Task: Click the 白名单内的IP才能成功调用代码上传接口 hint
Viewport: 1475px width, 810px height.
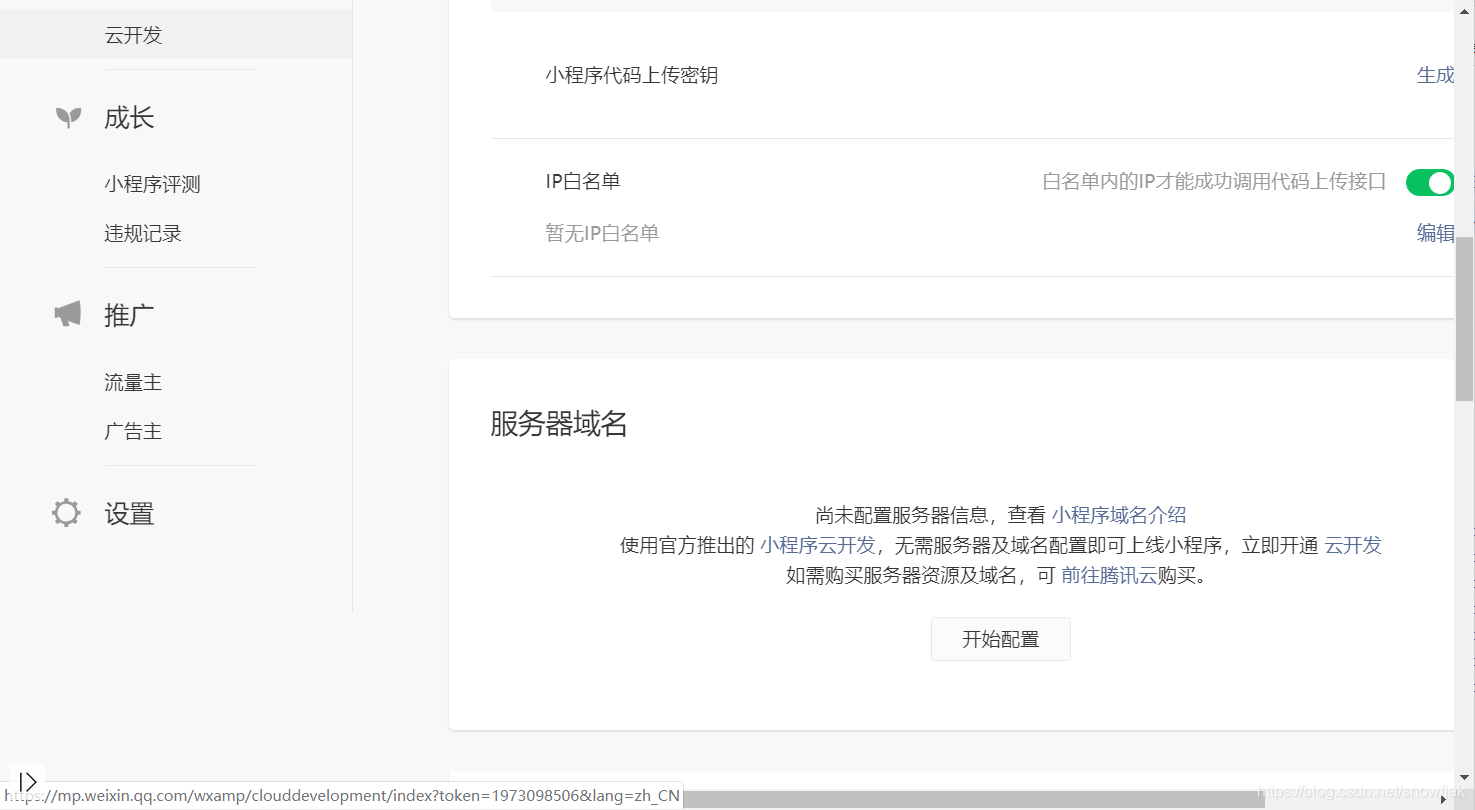Action: click(x=1214, y=181)
